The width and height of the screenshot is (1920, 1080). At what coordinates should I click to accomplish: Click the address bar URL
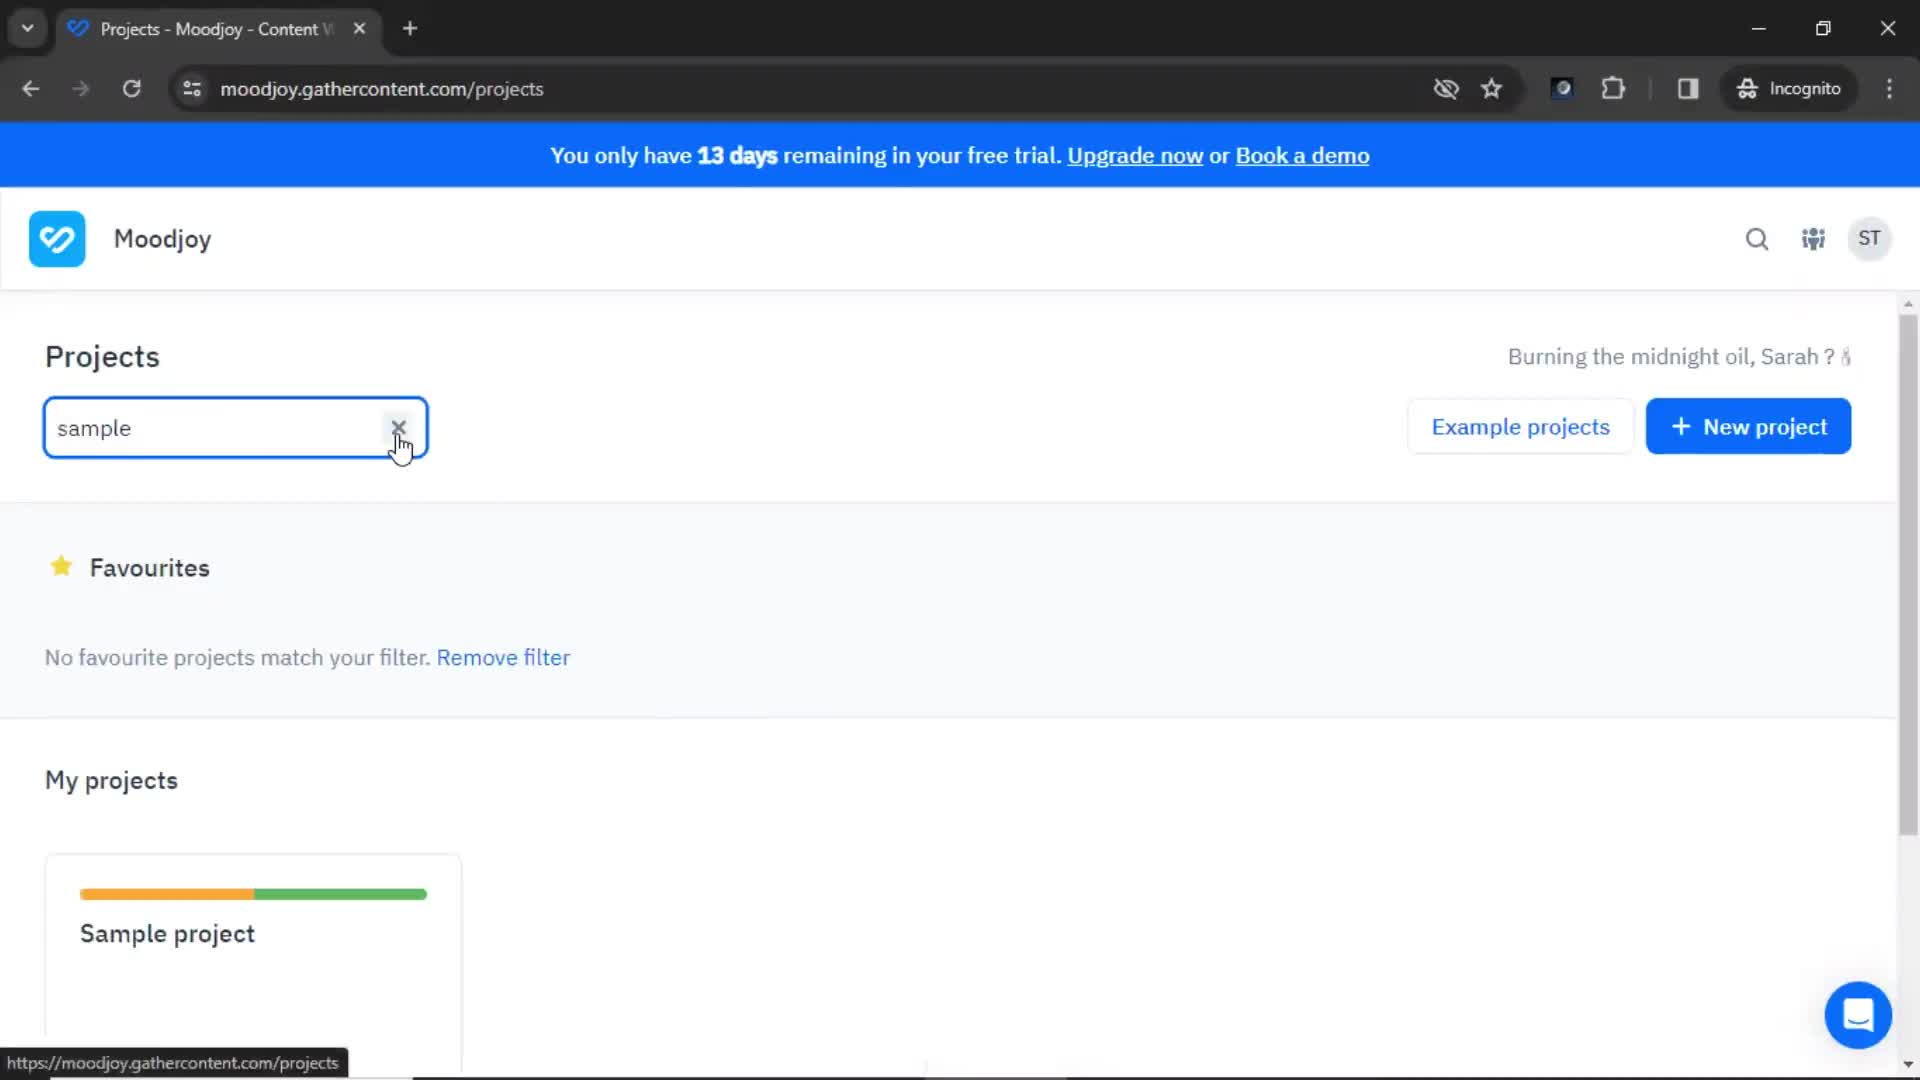(381, 89)
